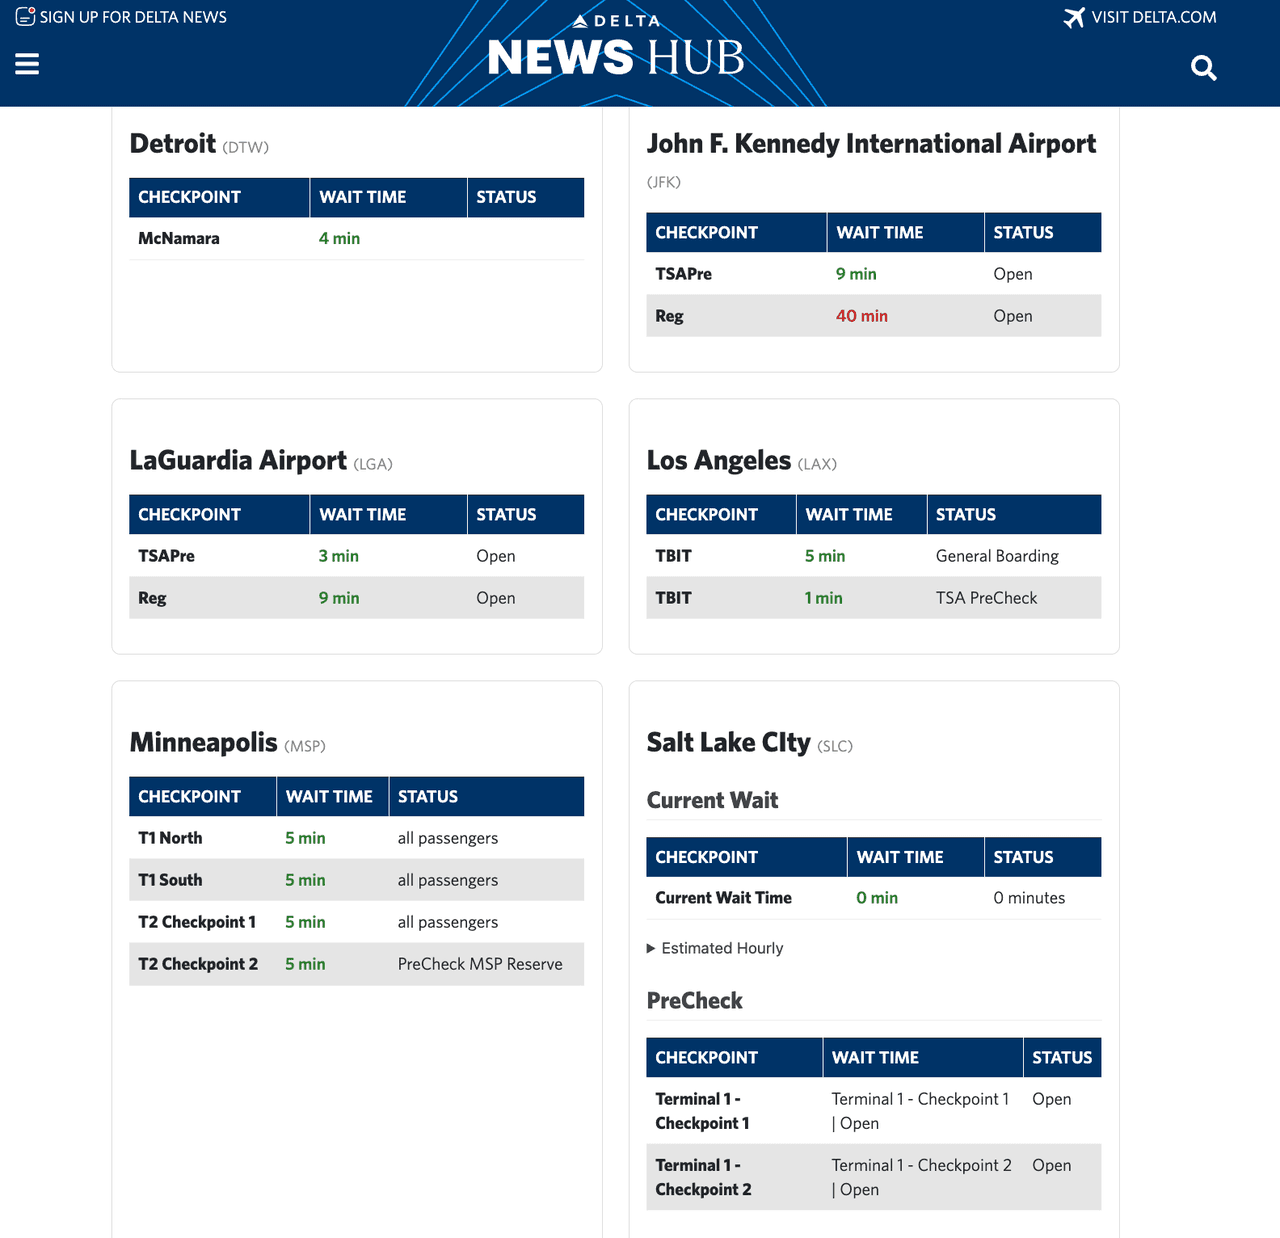
Task: Open the Sign Up for Delta News link
Action: pos(133,17)
